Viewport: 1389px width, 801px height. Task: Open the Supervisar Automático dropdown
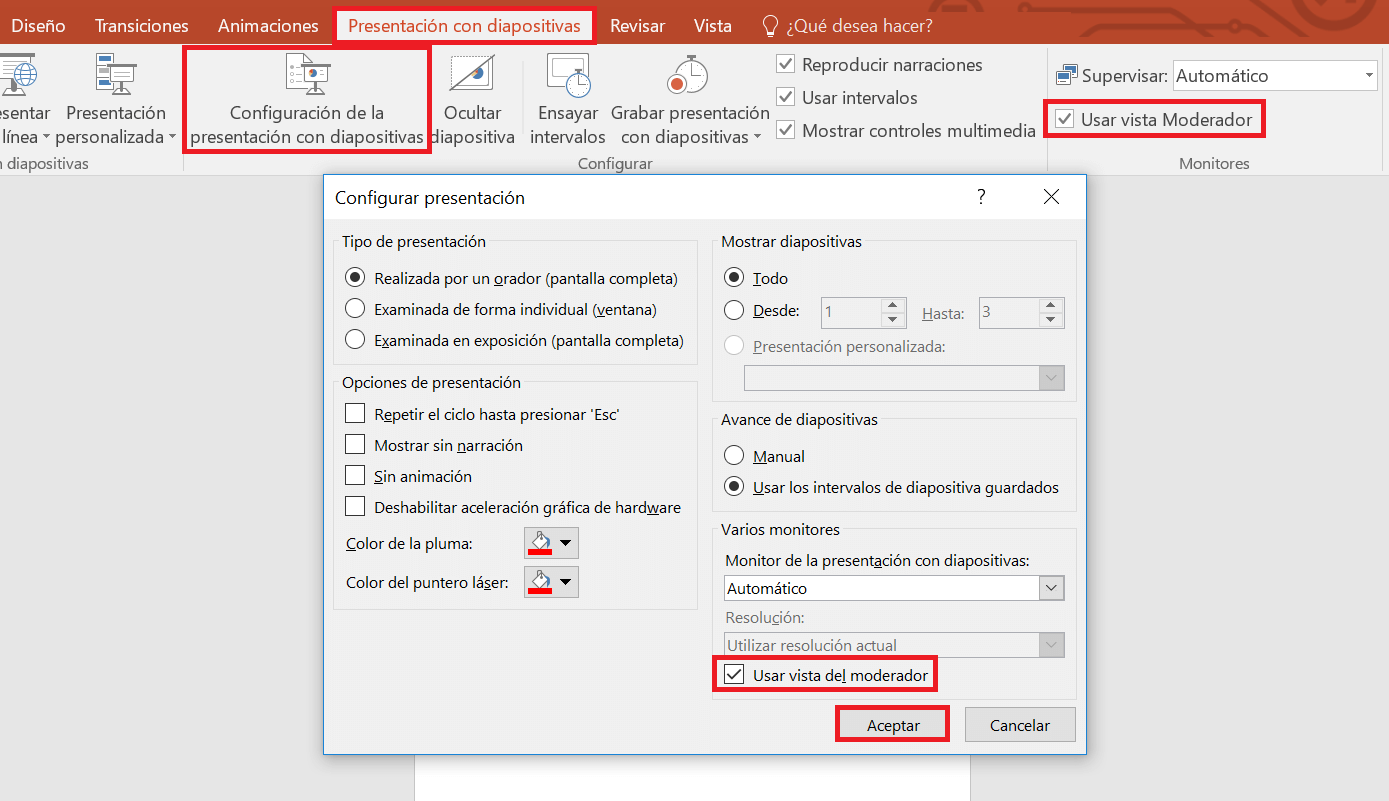(x=1369, y=76)
